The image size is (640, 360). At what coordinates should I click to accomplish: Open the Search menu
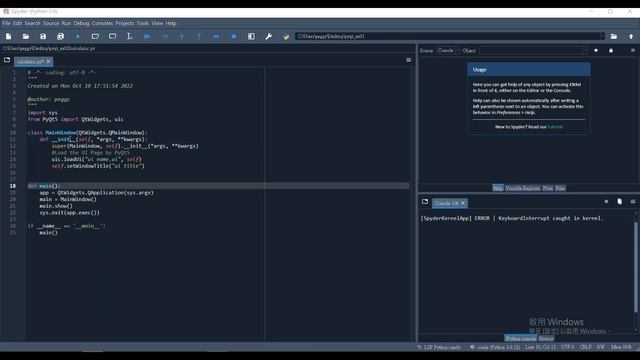[32, 23]
